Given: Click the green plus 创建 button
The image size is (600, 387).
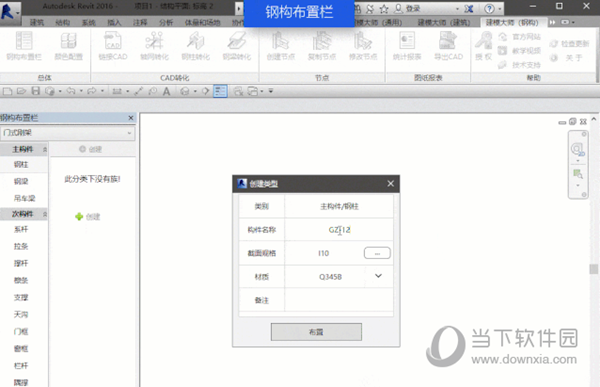Looking at the screenshot, I should coord(88,217).
